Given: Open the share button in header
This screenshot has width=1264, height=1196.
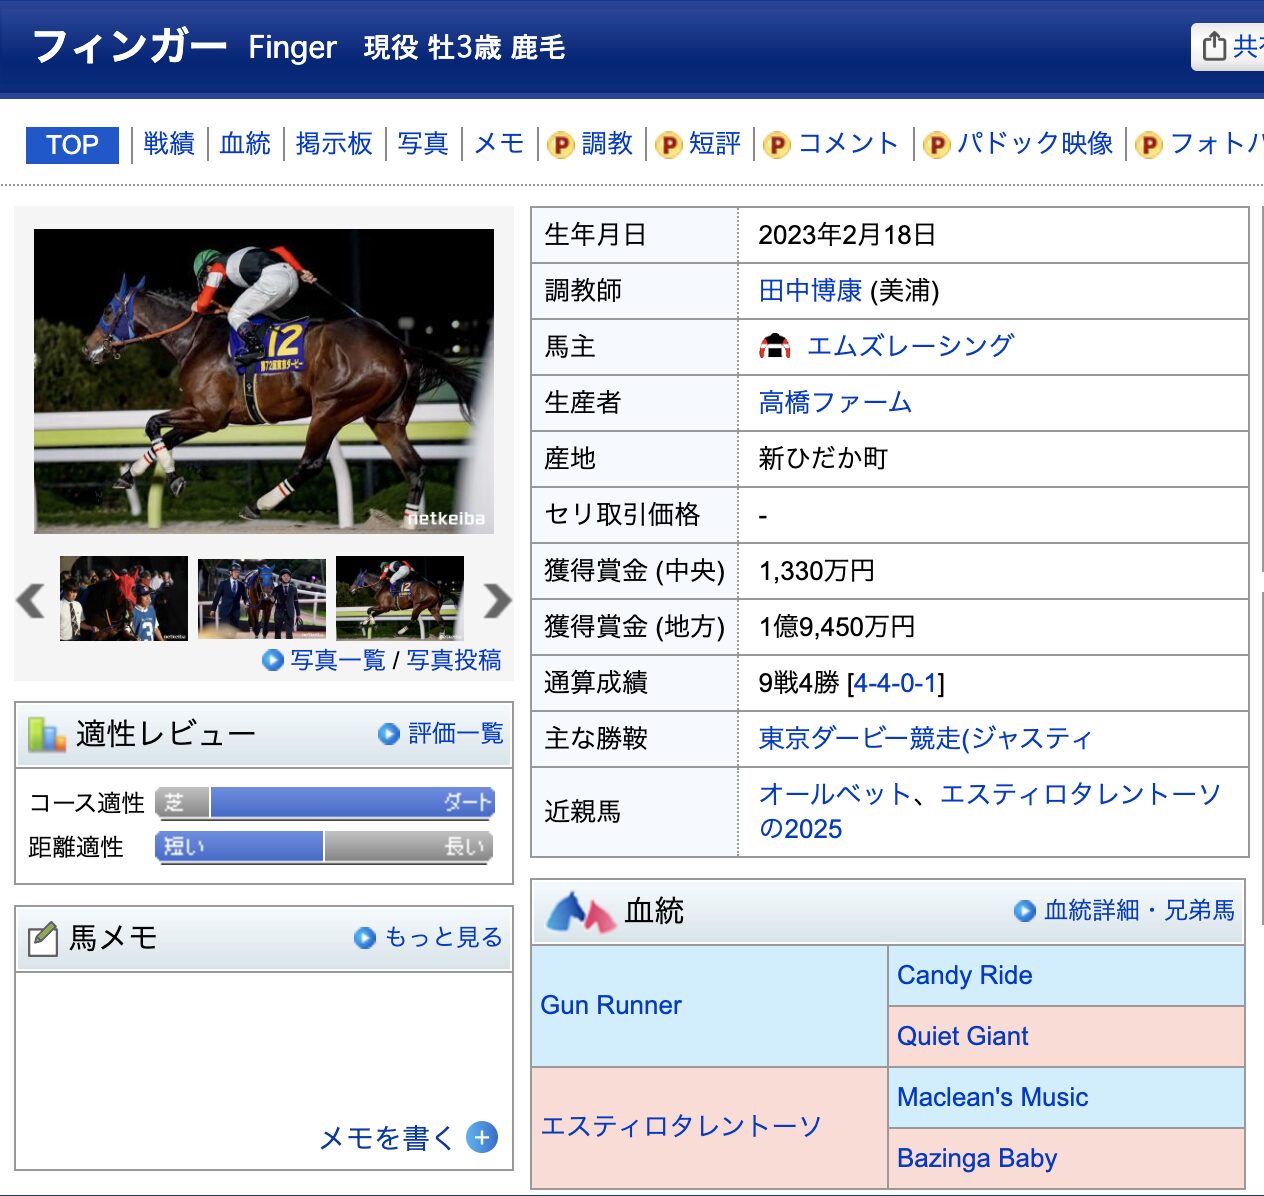Looking at the screenshot, I should 1228,47.
